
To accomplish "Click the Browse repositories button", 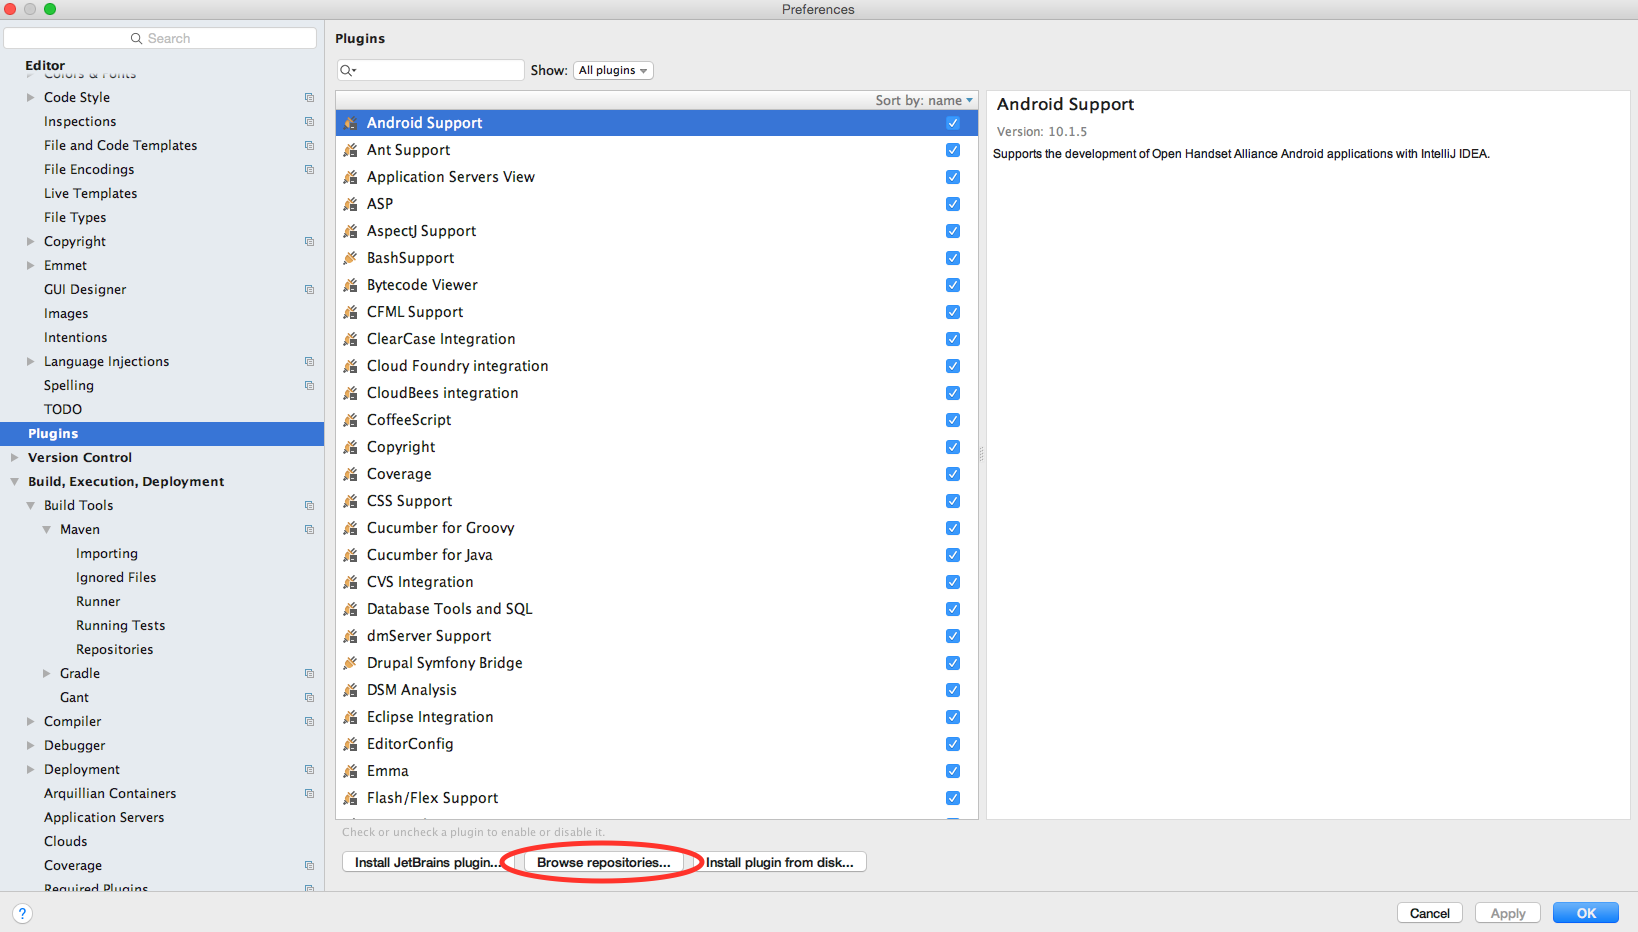I will click(x=603, y=862).
